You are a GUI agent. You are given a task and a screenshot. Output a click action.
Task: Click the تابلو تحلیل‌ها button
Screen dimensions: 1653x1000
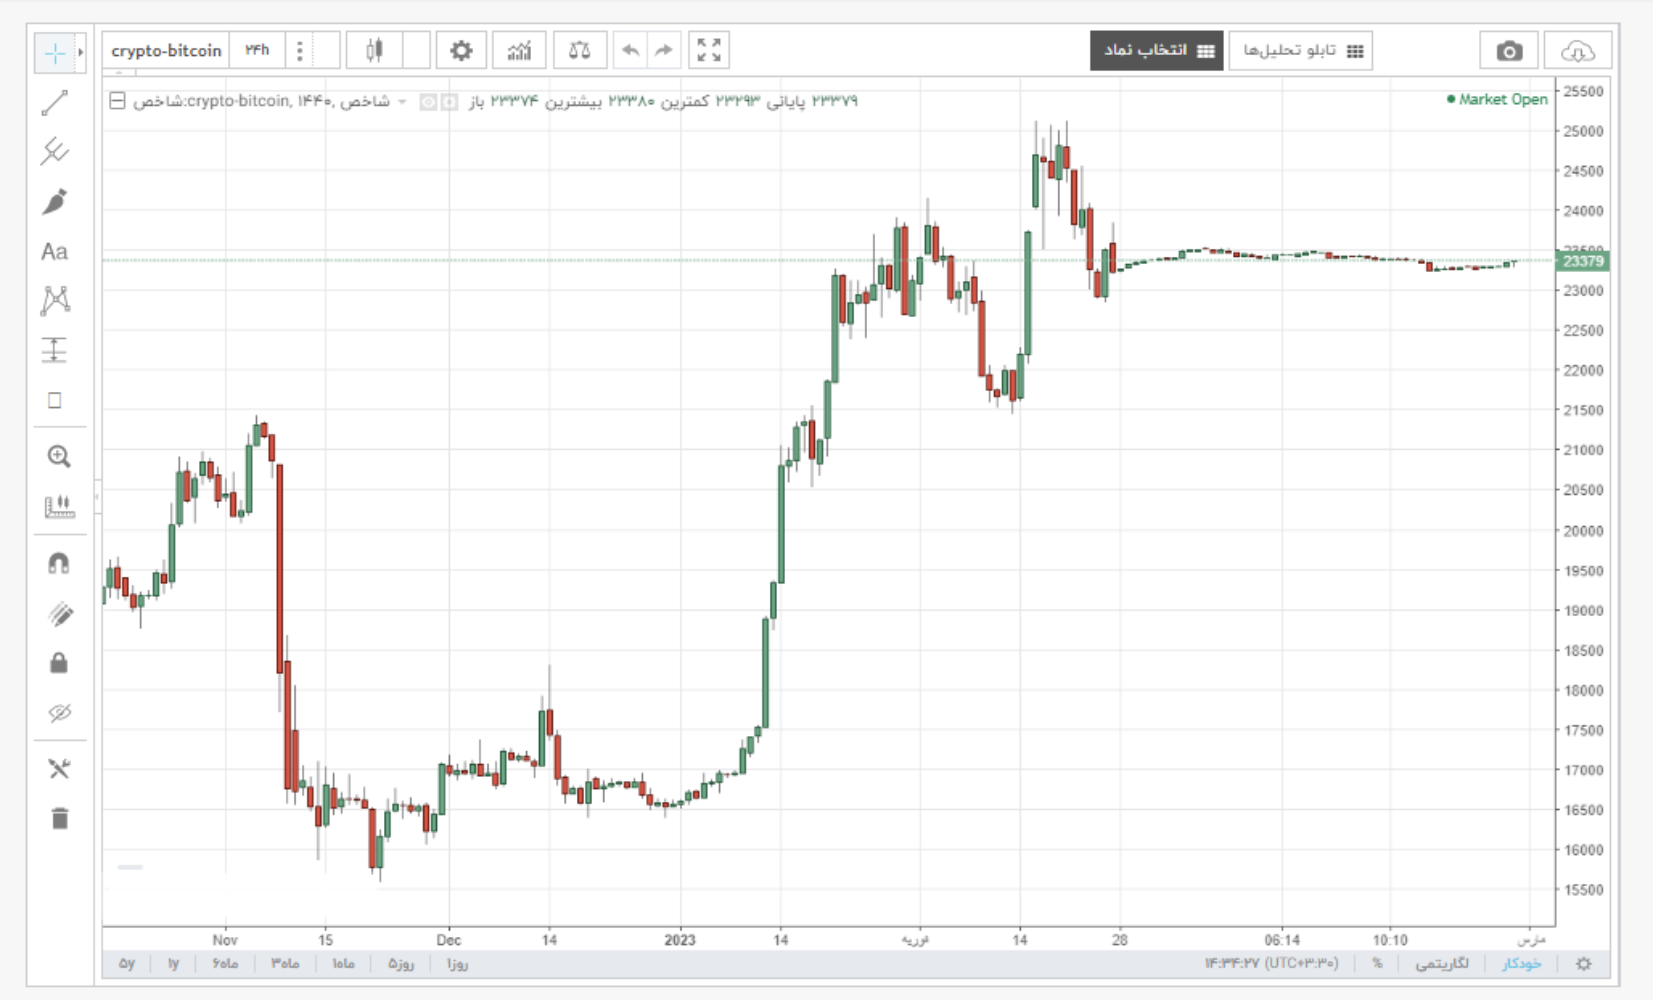(x=1301, y=51)
